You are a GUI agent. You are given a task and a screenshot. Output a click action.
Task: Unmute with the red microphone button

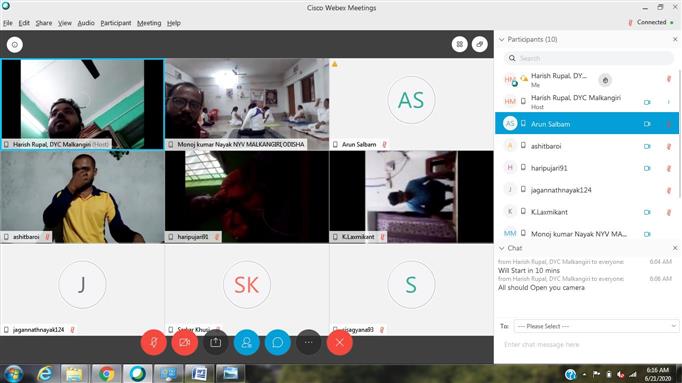point(154,343)
